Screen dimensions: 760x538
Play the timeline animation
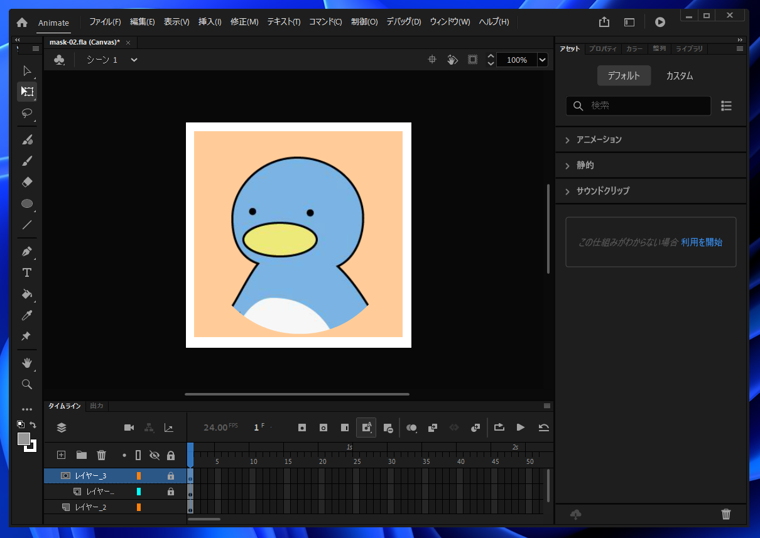[521, 427]
